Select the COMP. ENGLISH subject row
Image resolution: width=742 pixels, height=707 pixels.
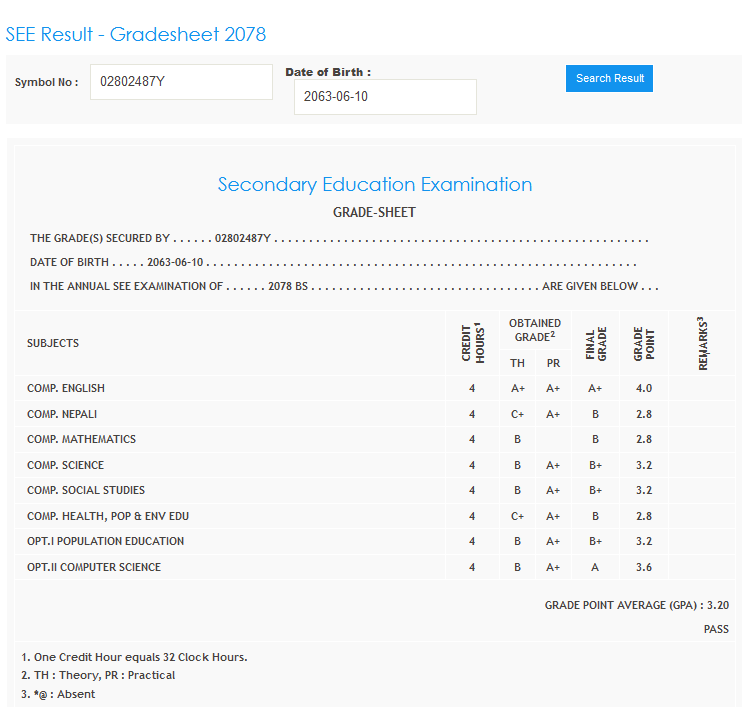66,388
